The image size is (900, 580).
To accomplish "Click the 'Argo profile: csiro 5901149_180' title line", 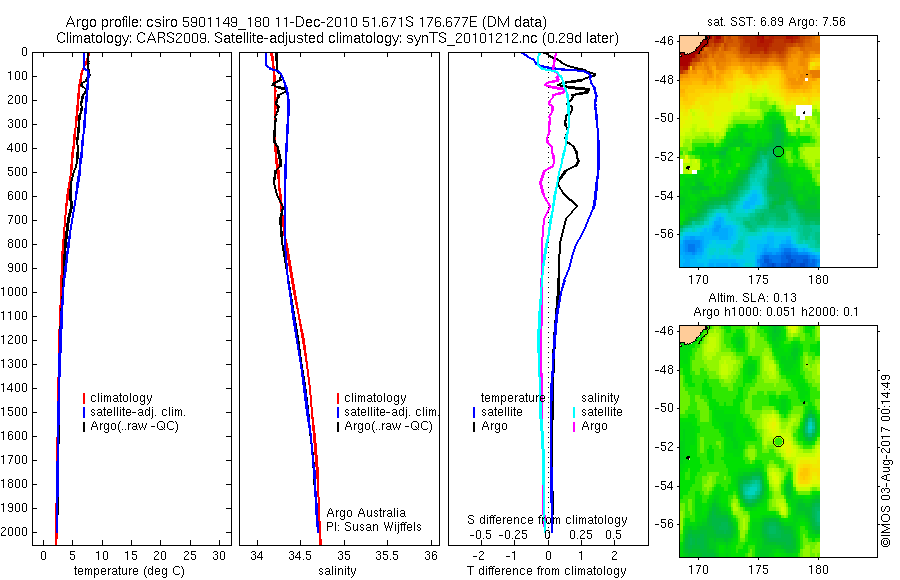I will click(x=306, y=22).
